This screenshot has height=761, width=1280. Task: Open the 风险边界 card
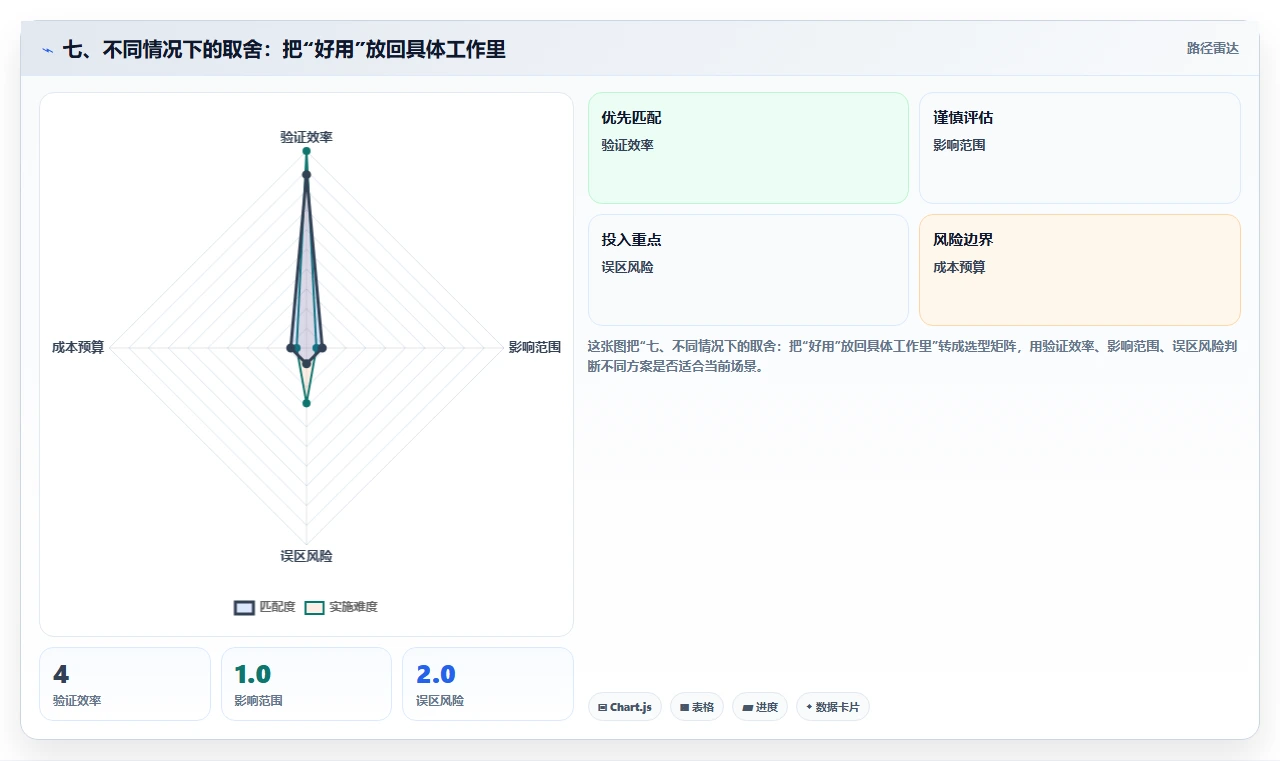(1080, 270)
